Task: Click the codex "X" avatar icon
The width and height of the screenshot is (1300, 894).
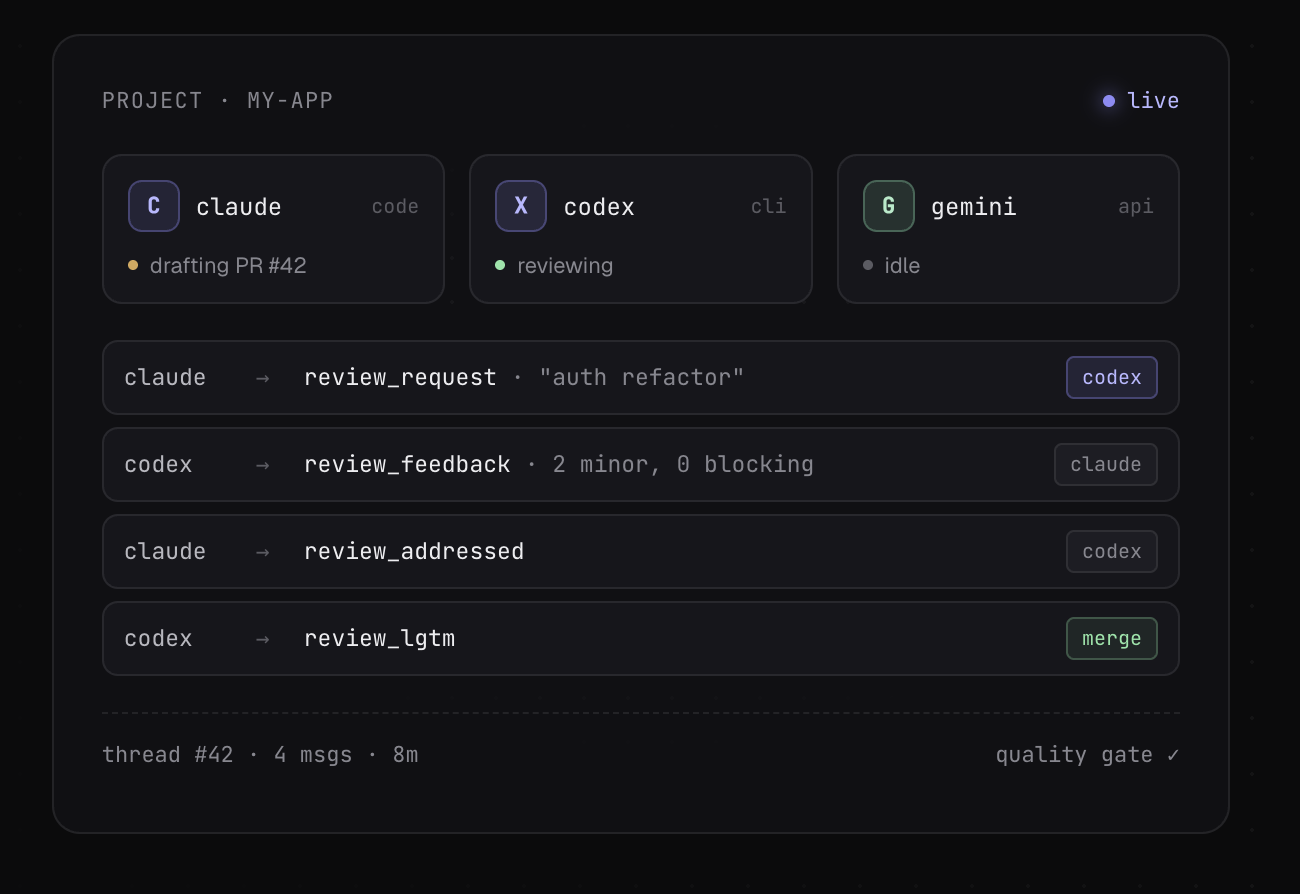Action: (521, 206)
